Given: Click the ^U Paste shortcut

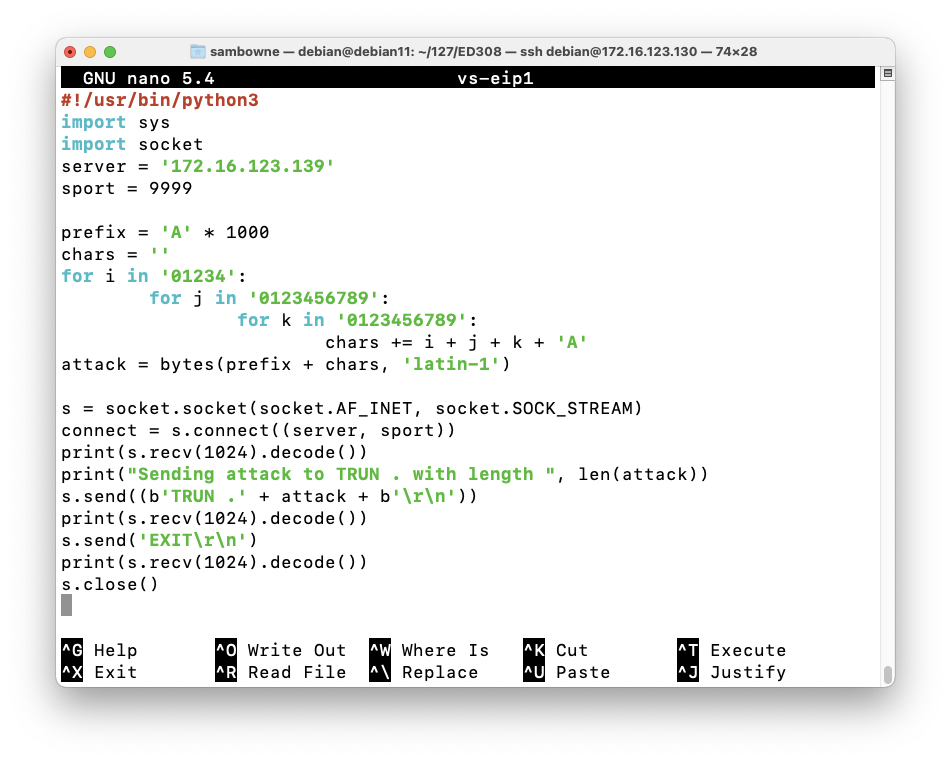Looking at the screenshot, I should click(566, 672).
